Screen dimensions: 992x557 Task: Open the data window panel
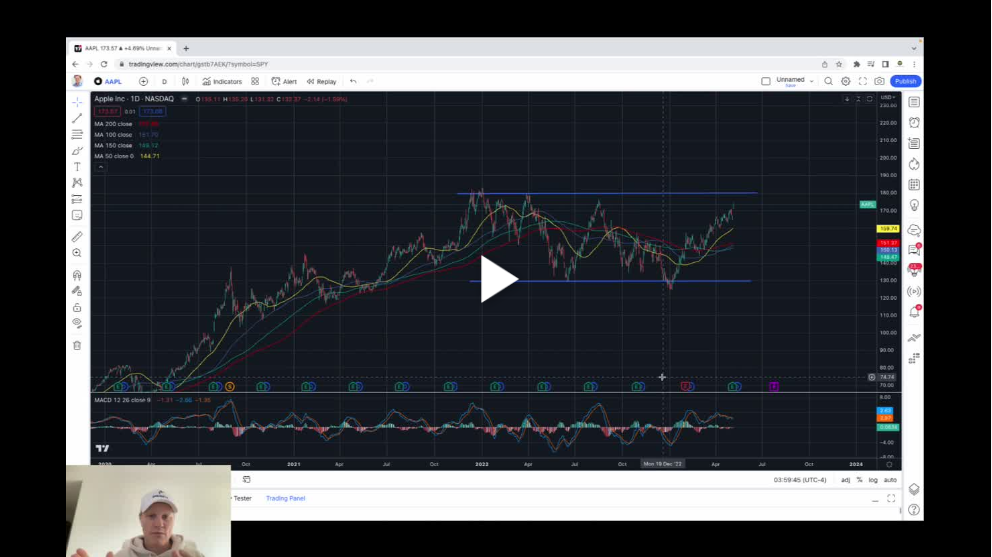click(x=914, y=144)
